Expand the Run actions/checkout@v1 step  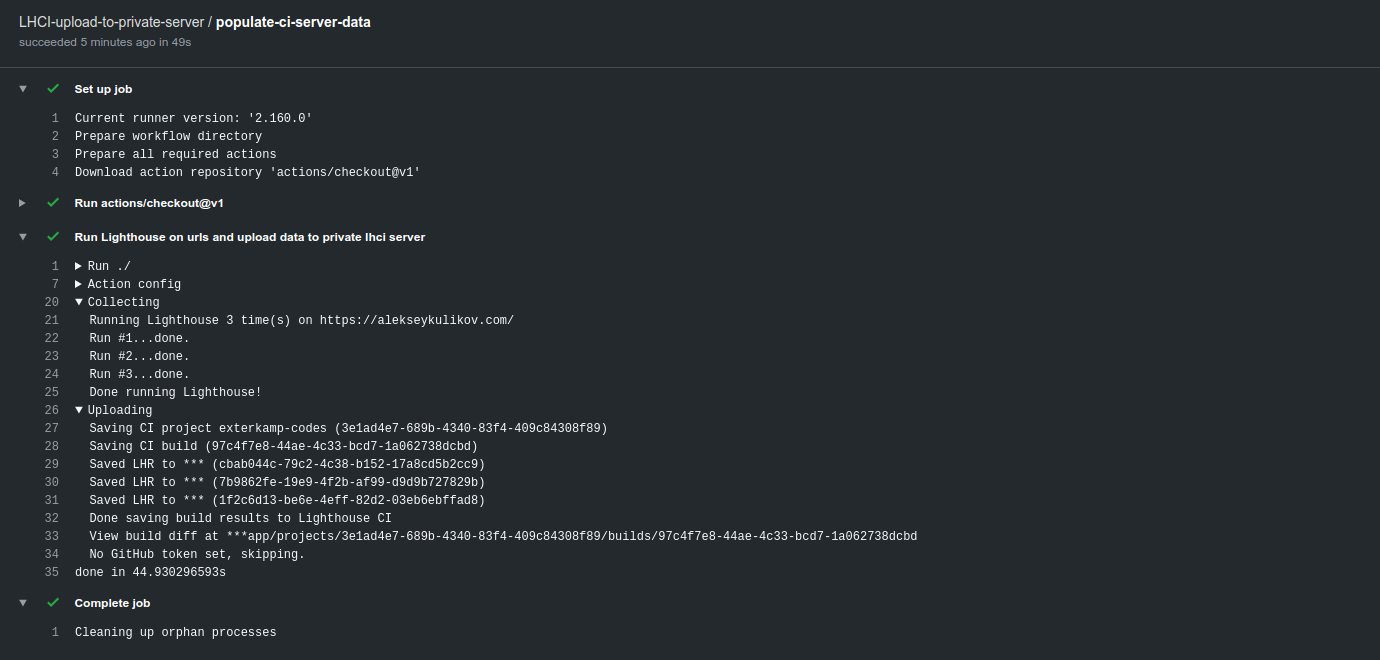[23, 203]
